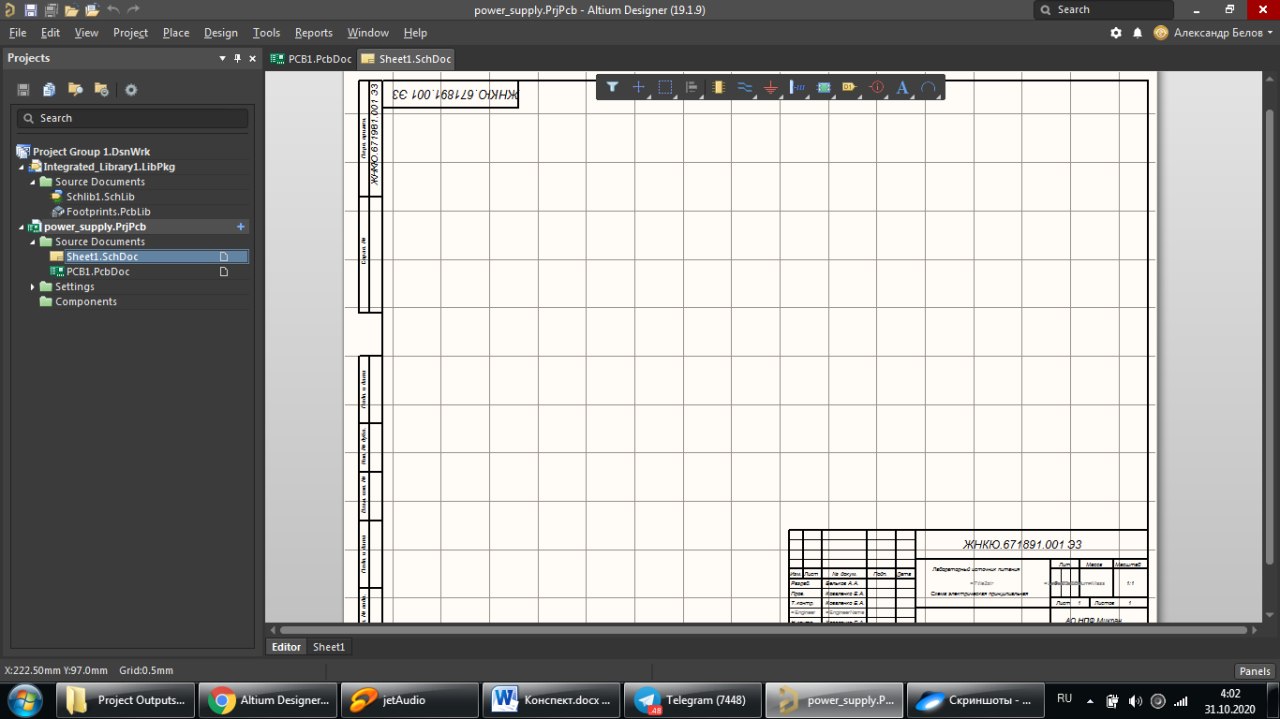Open the Place menu
The image size is (1280, 719).
click(176, 32)
